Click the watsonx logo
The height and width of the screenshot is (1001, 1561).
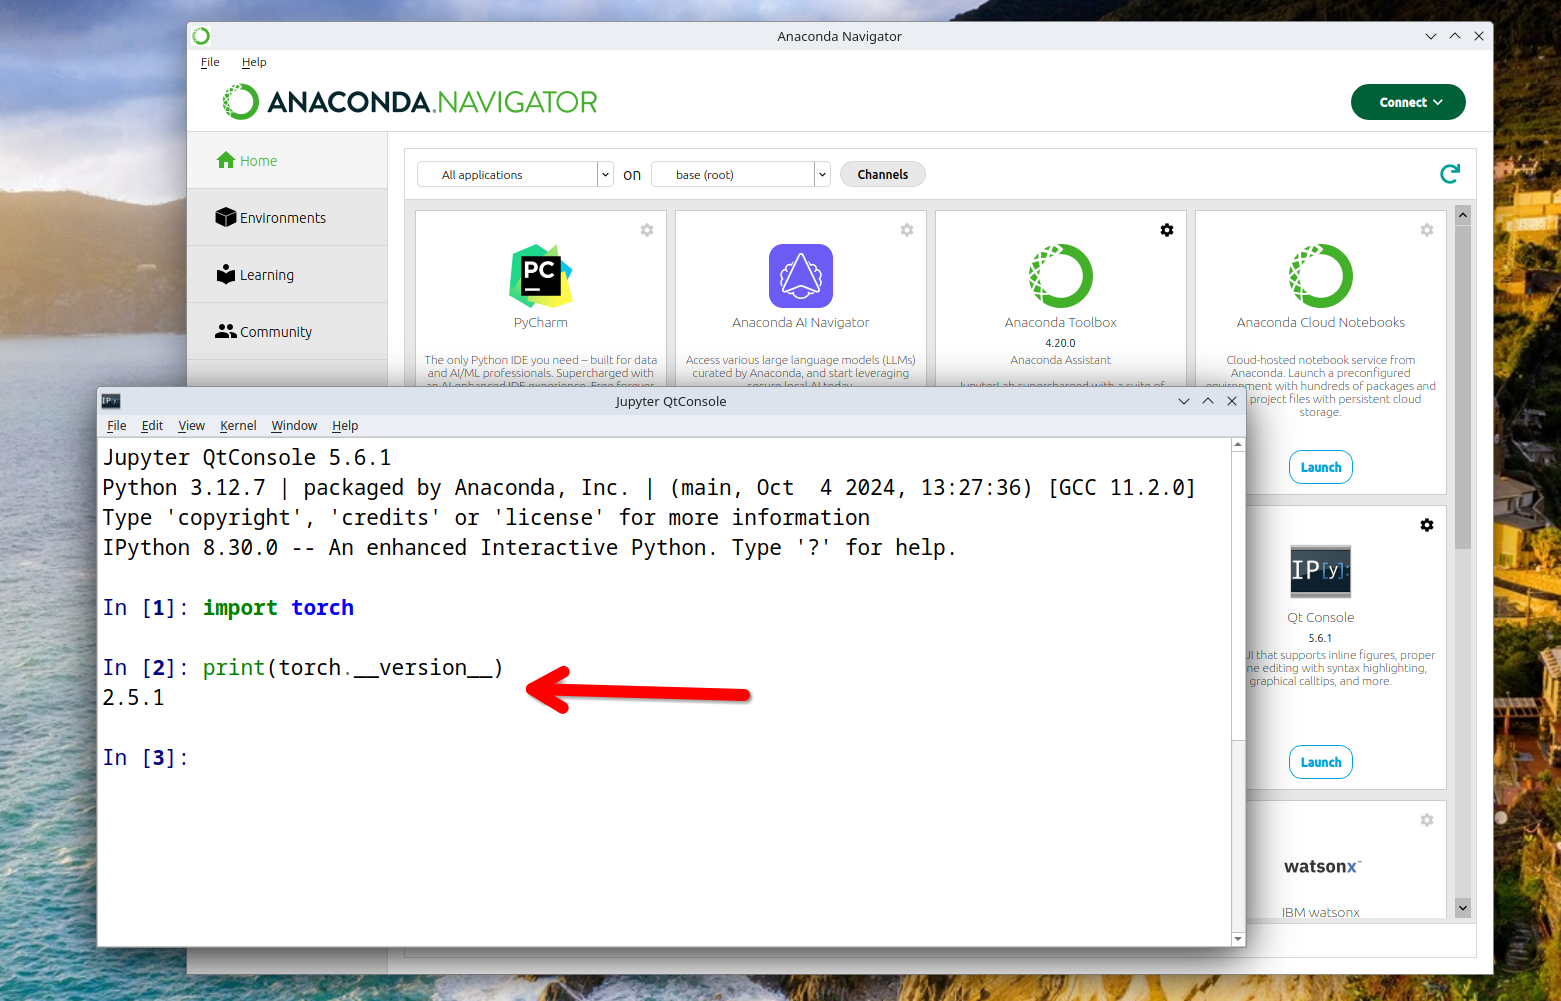click(x=1322, y=867)
